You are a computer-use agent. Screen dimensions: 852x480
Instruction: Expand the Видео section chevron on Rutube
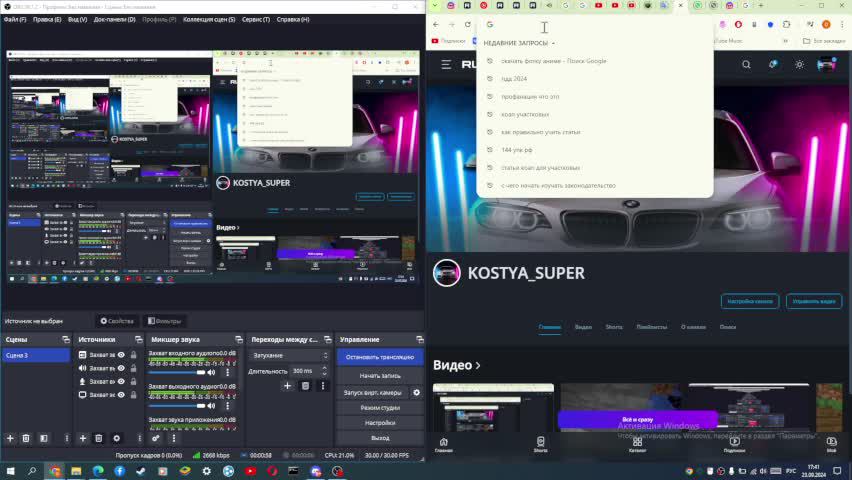478,366
